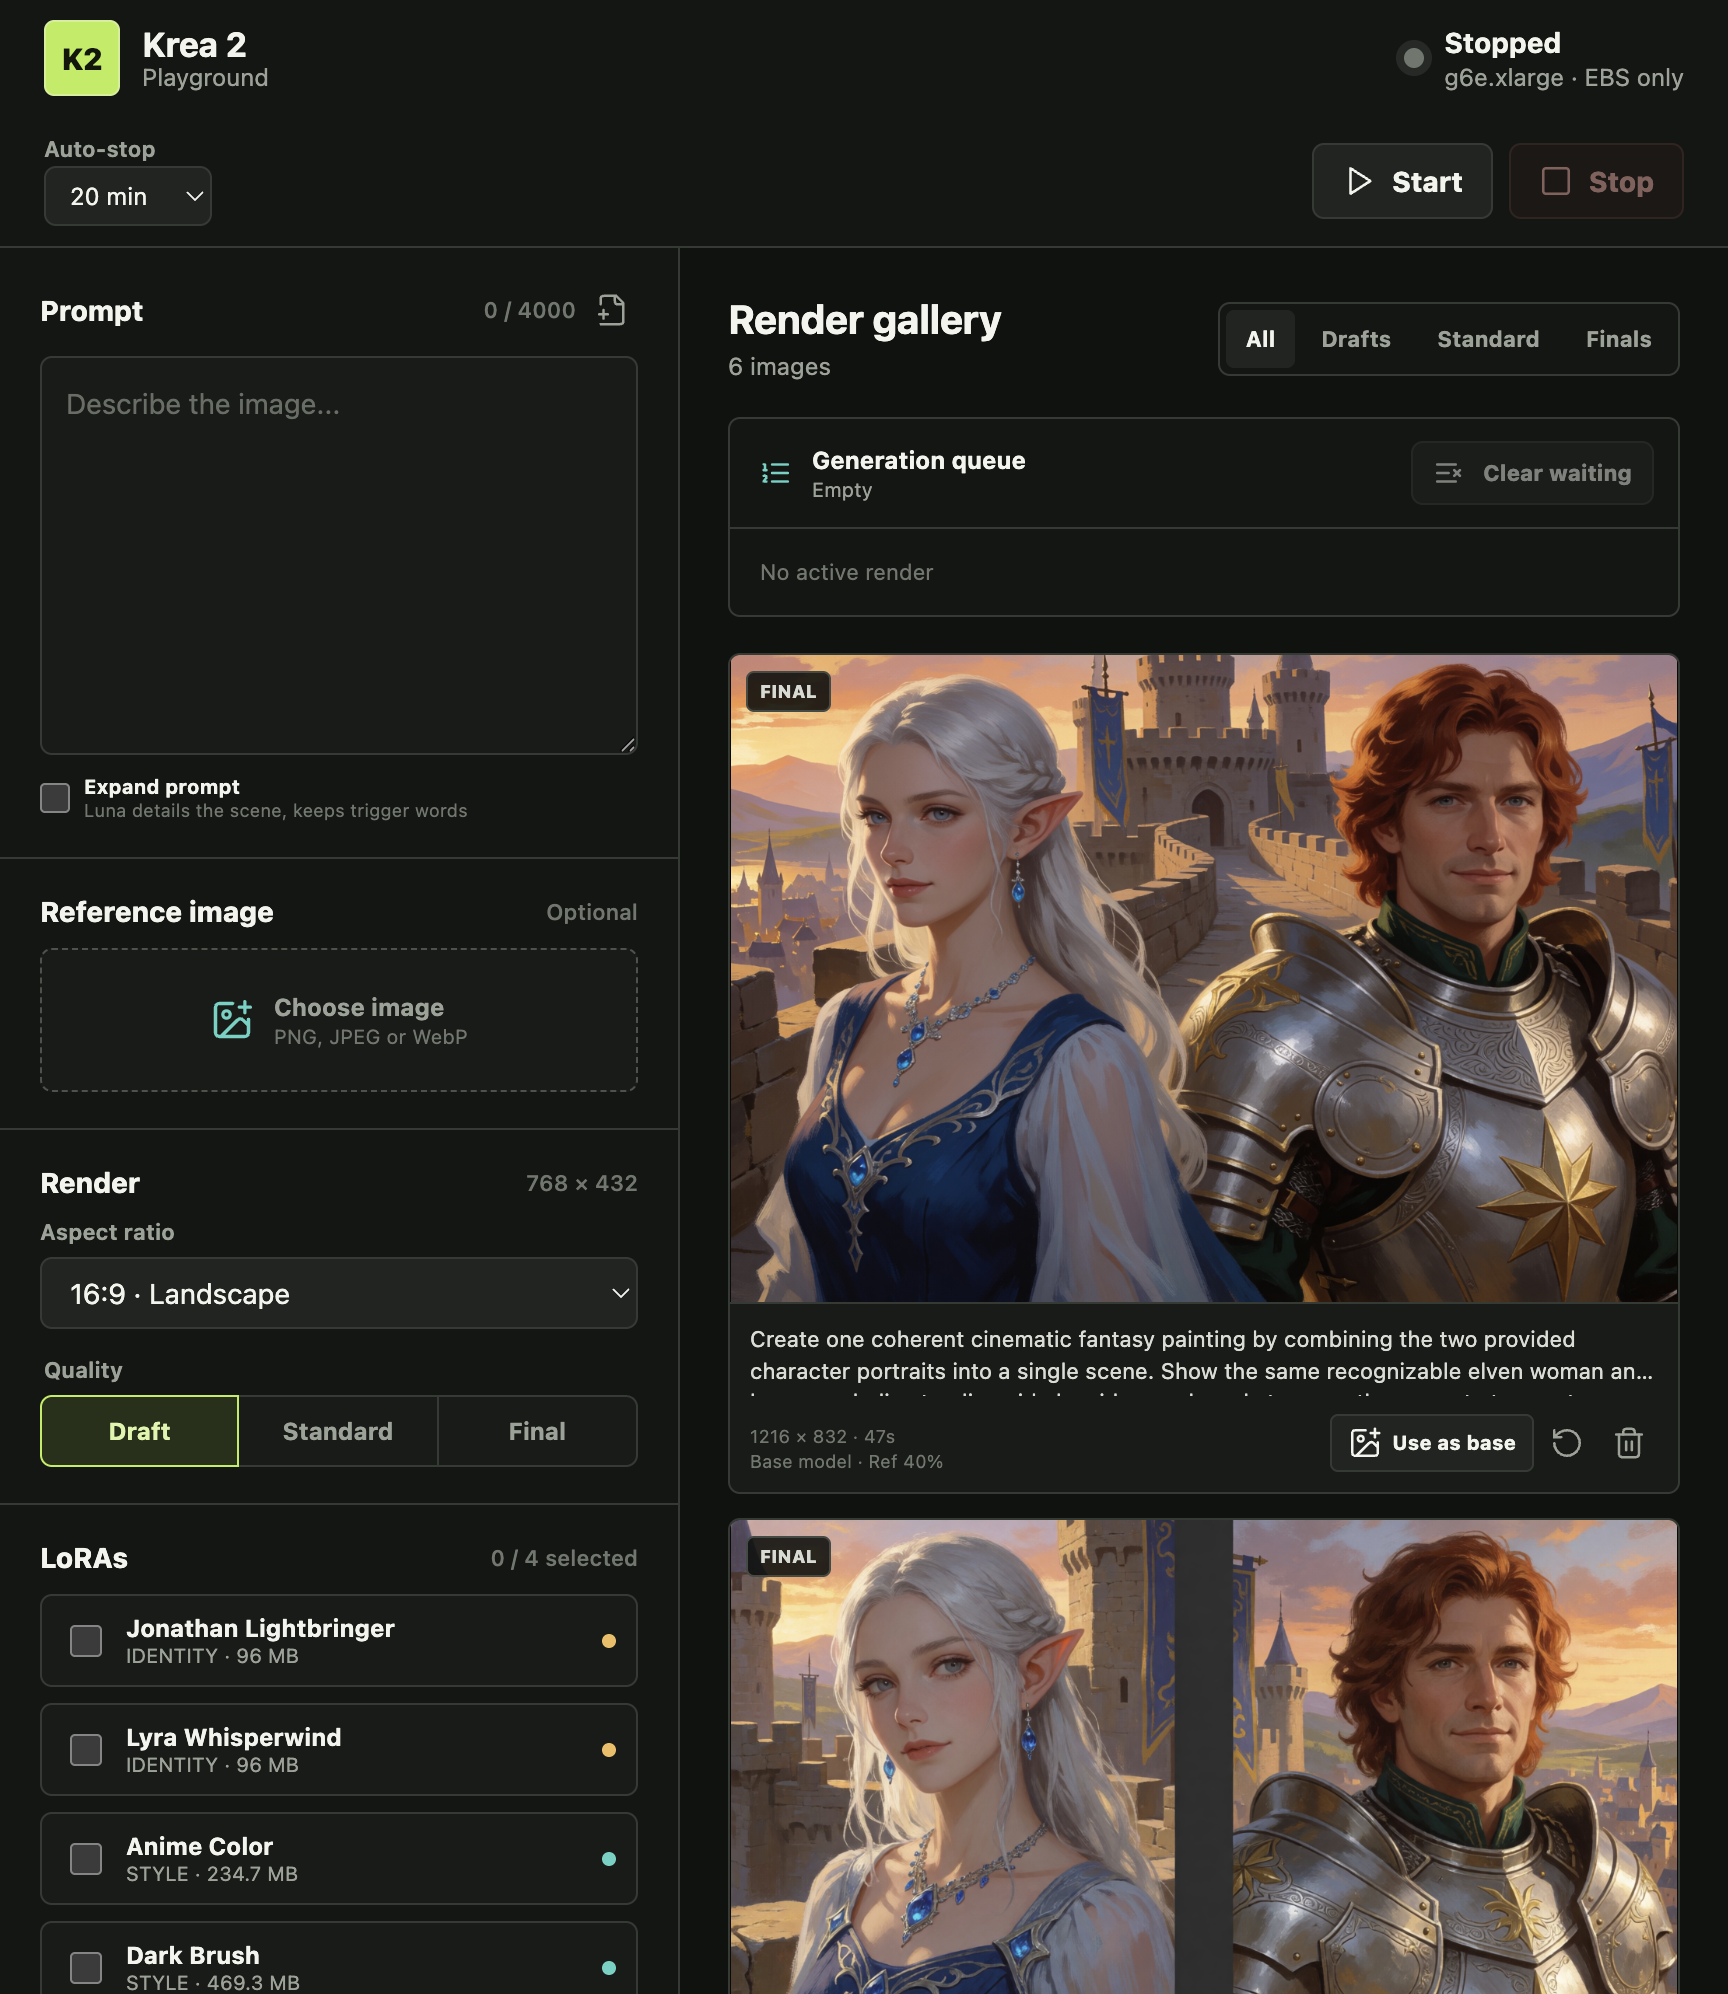The image size is (1728, 1994).
Task: Click Choose image upload area
Action: 339,1020
